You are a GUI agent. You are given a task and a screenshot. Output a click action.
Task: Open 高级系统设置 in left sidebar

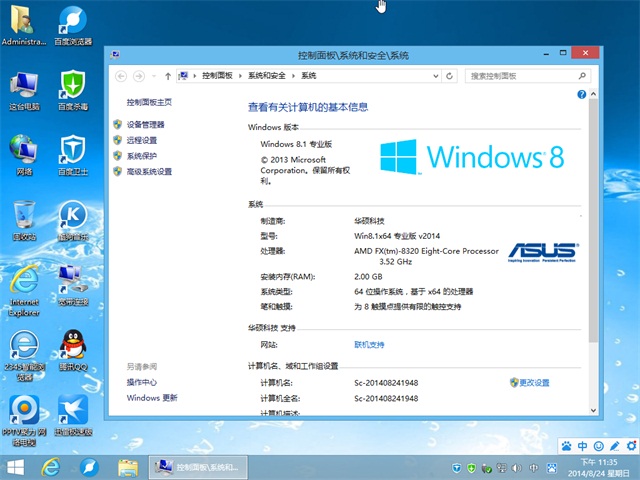149,172
